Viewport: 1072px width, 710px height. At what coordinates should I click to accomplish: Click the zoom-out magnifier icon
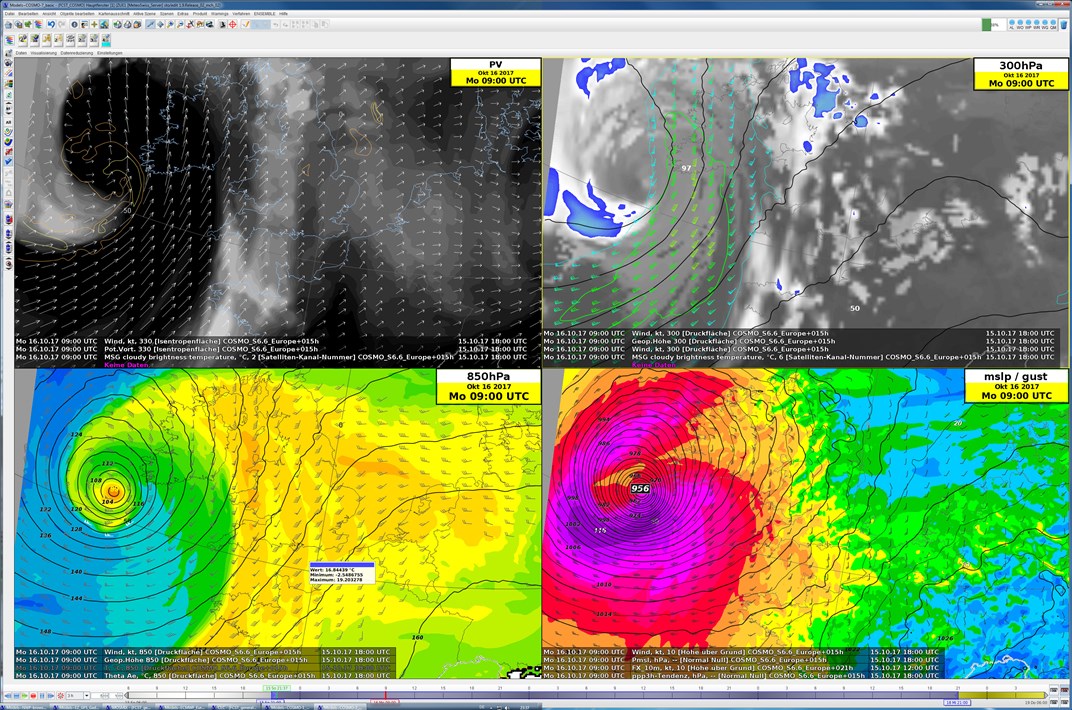coord(180,24)
